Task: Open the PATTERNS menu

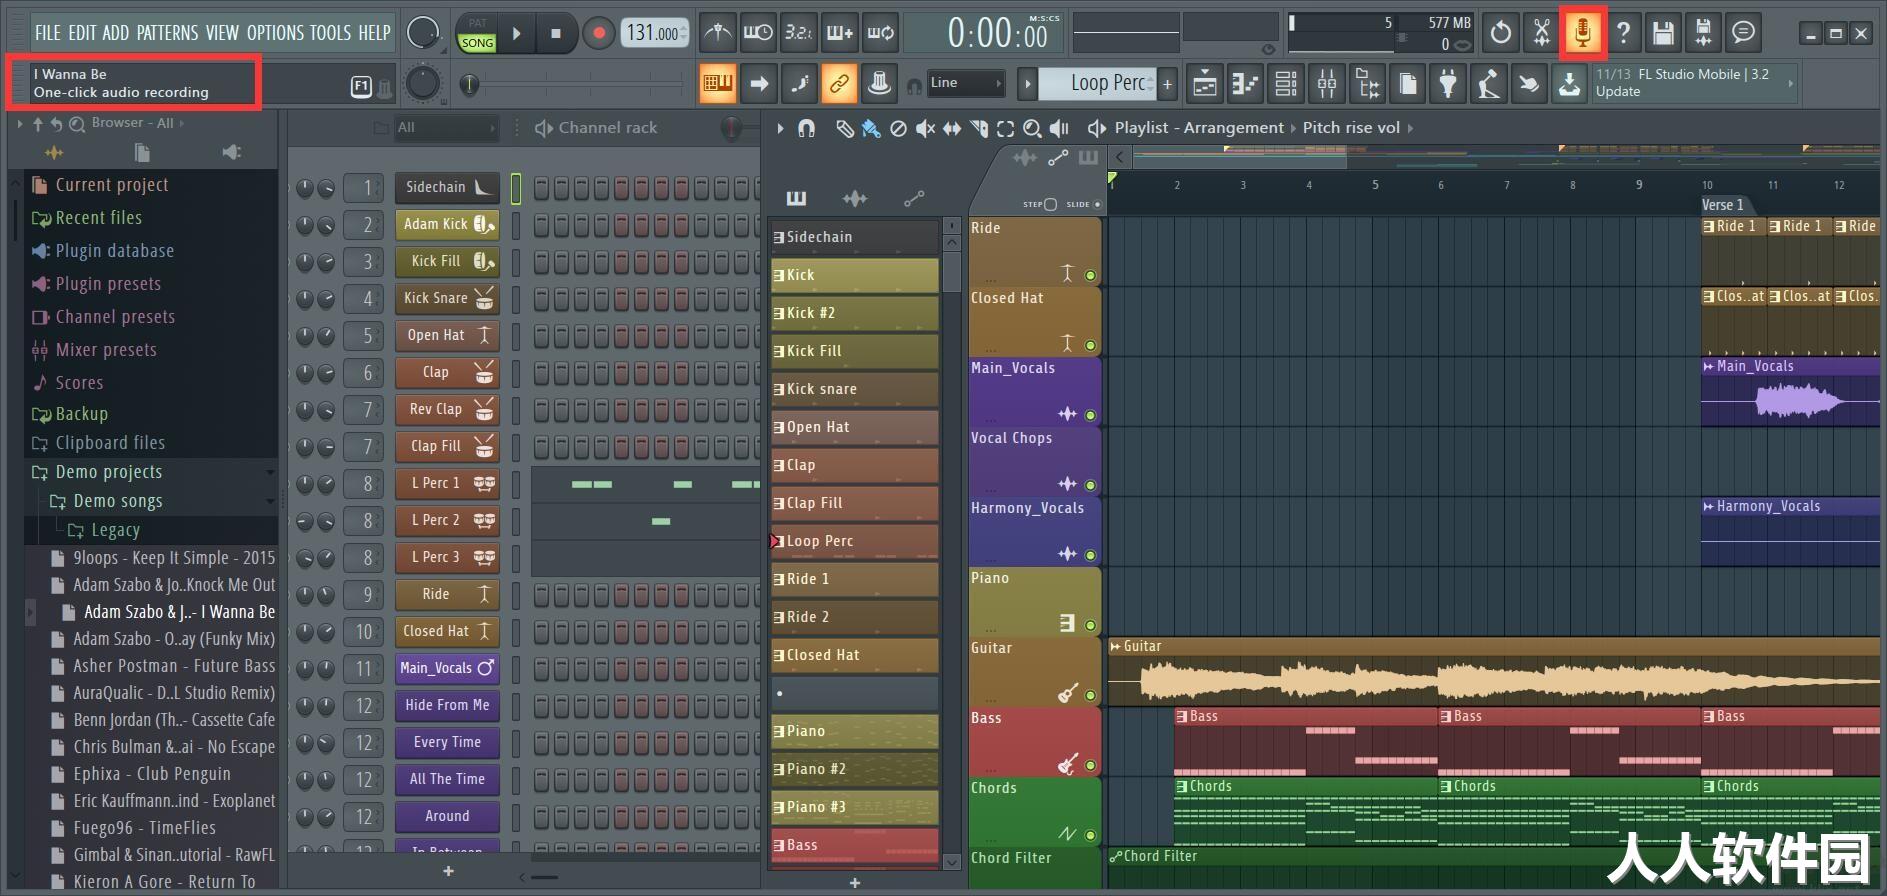Action: (167, 33)
